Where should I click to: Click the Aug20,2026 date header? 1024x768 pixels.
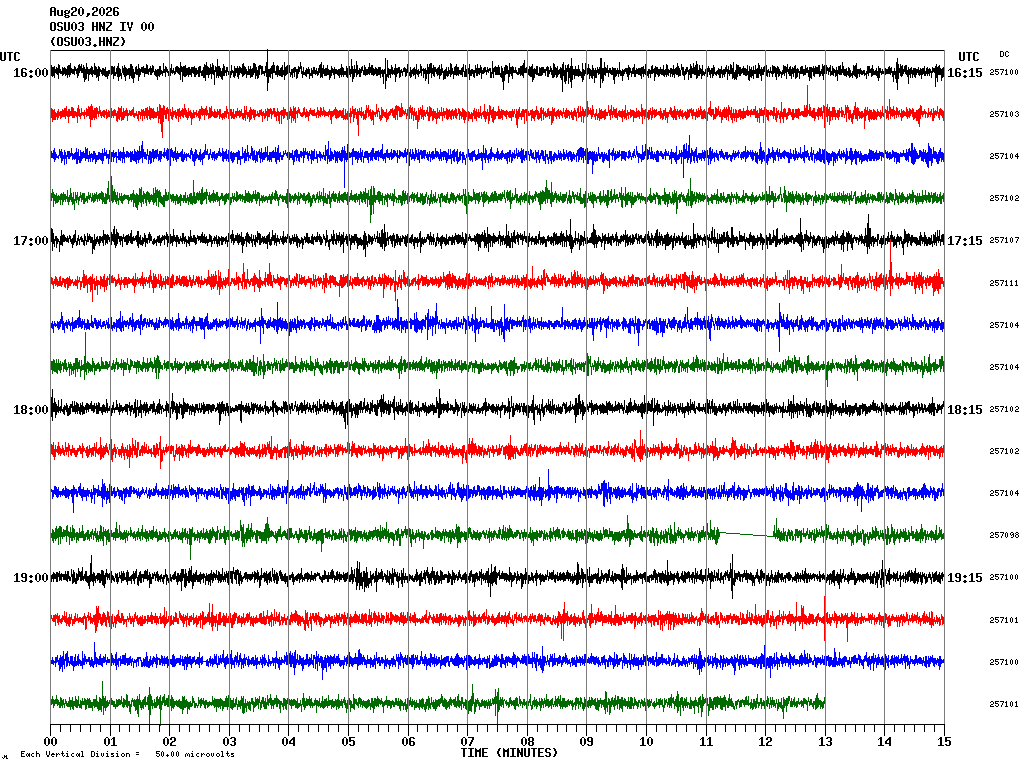(x=84, y=12)
